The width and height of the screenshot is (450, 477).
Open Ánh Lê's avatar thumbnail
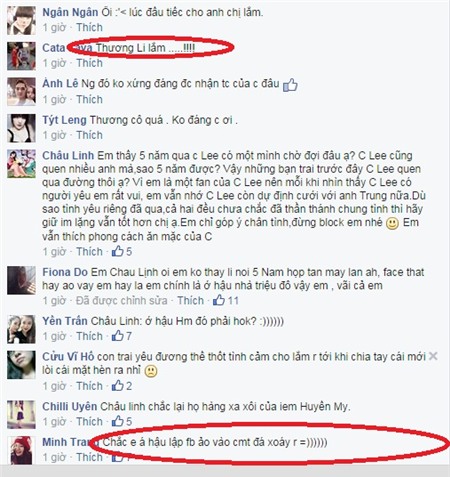(x=21, y=92)
